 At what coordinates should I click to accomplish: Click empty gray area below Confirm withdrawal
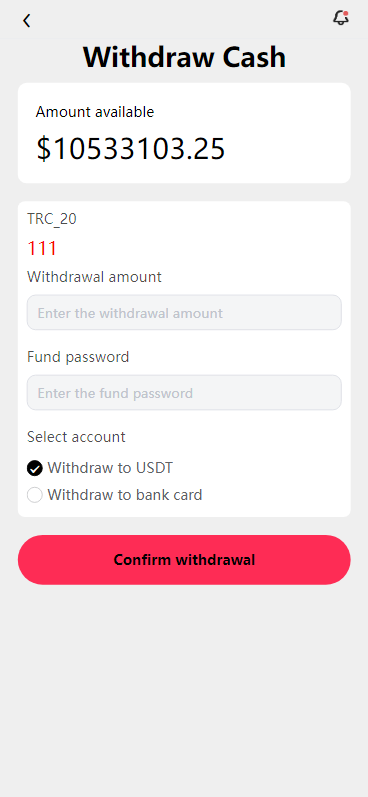(184, 686)
